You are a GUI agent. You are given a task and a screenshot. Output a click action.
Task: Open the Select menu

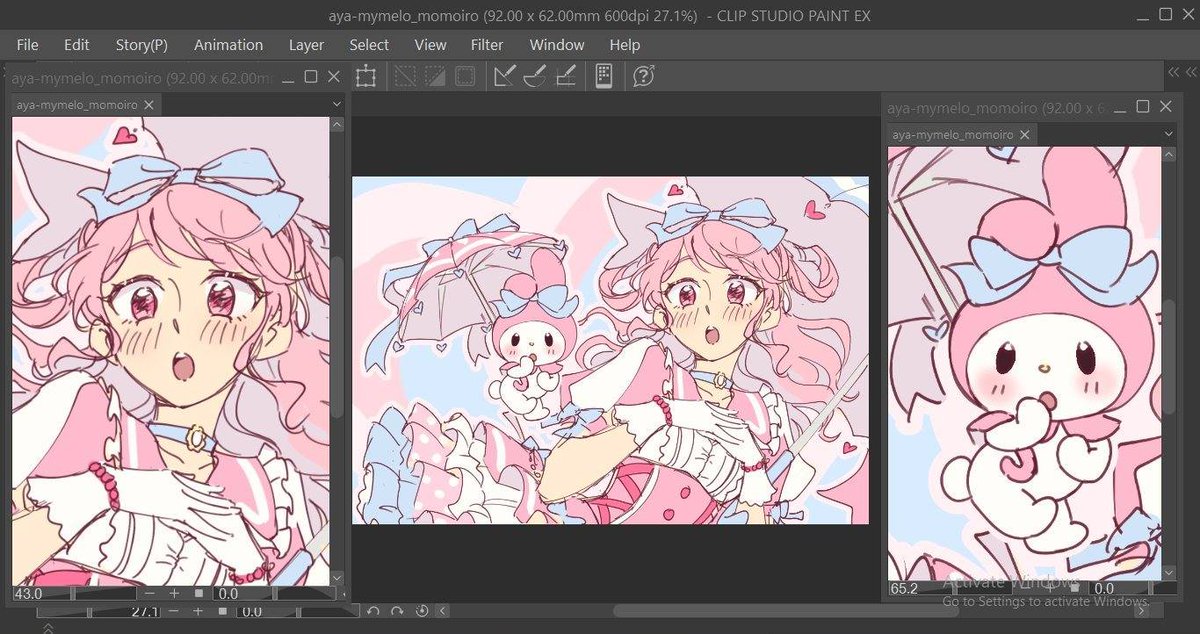point(369,45)
